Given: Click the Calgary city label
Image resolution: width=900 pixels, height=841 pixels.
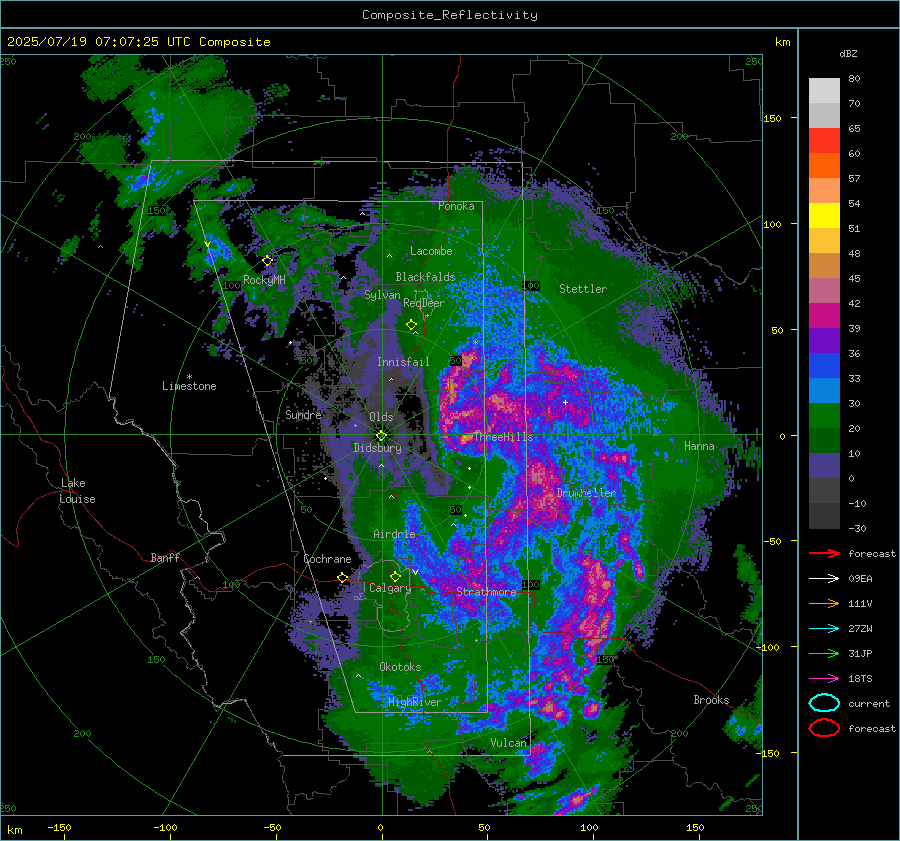Looking at the screenshot, I should click(x=390, y=588).
